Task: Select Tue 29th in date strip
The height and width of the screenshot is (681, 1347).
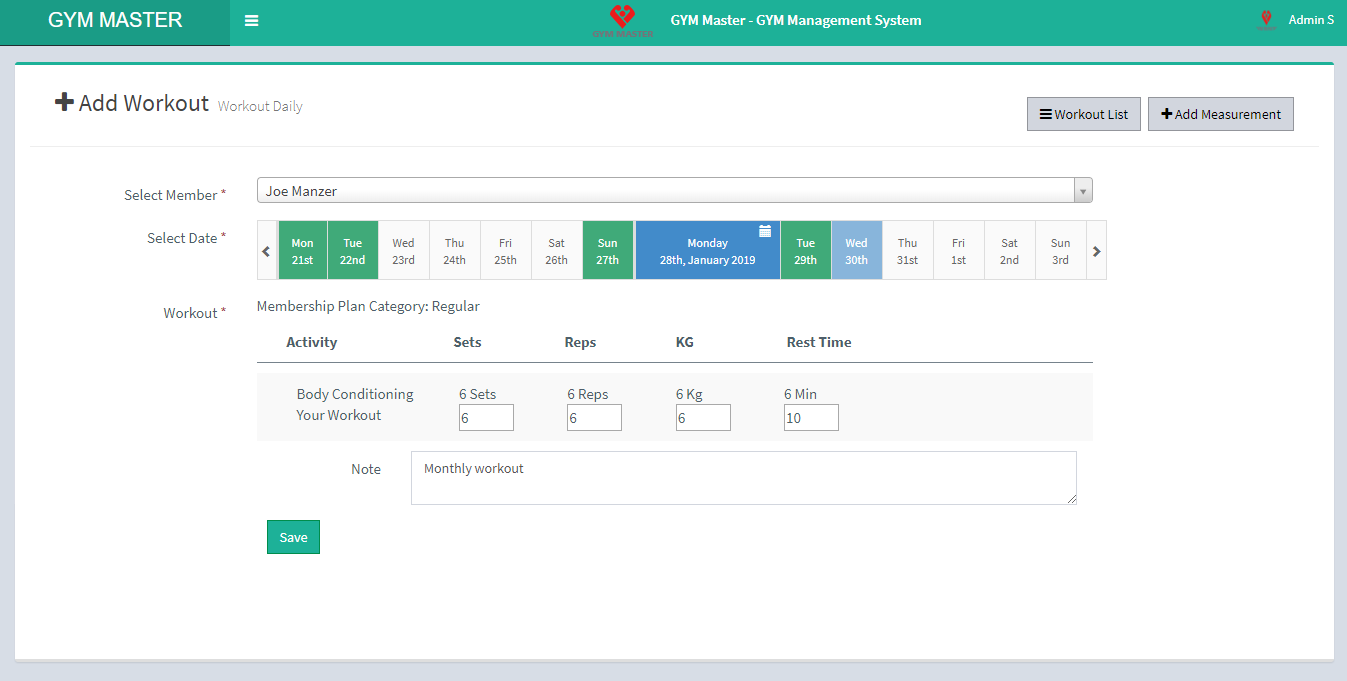Action: tap(806, 251)
